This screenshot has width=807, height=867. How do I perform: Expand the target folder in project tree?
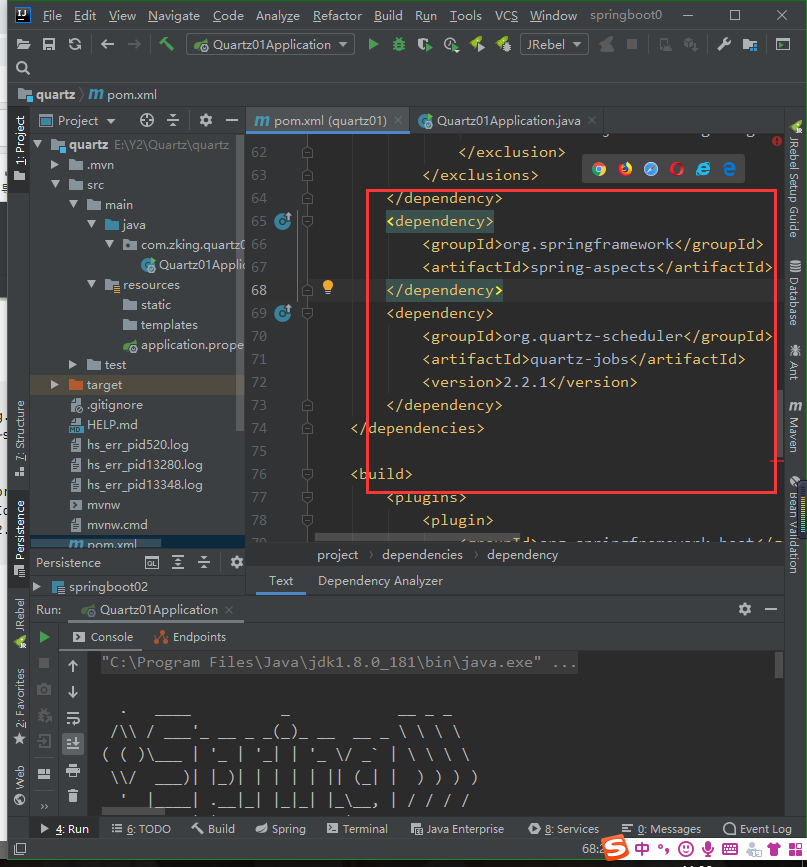(55, 385)
